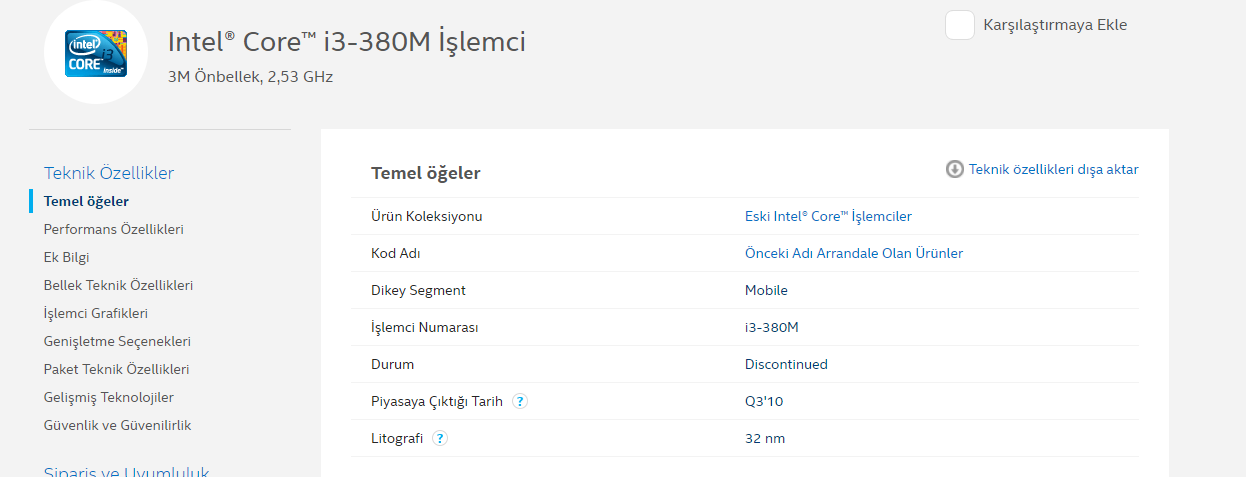Screen dimensions: 1246x477
Task: Select Genişletme Seçenekleri in sidebar
Action: [117, 341]
